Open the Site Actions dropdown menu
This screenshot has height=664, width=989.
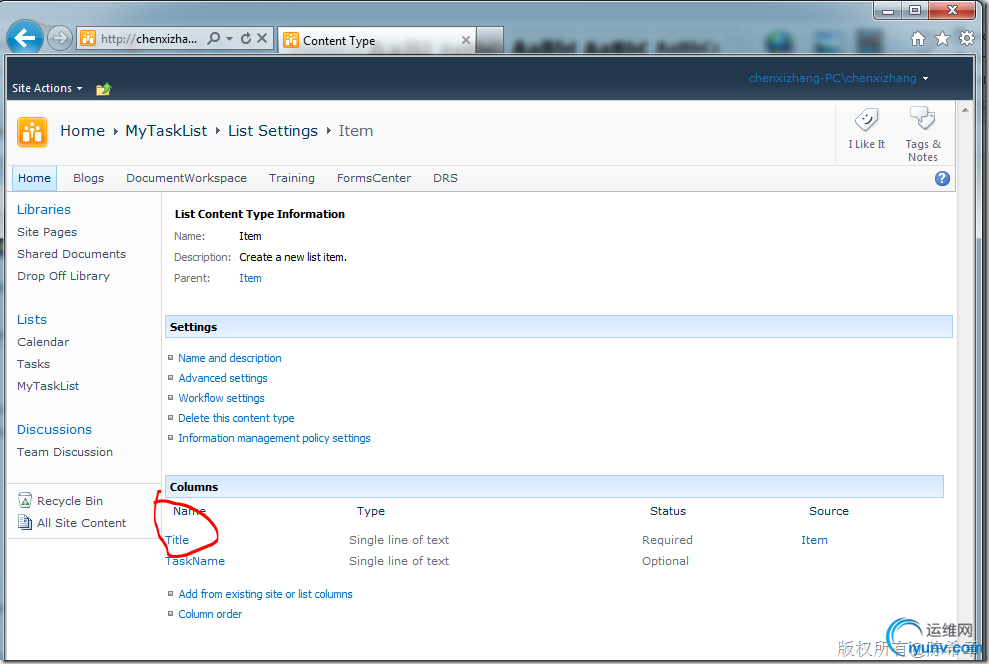[x=47, y=88]
